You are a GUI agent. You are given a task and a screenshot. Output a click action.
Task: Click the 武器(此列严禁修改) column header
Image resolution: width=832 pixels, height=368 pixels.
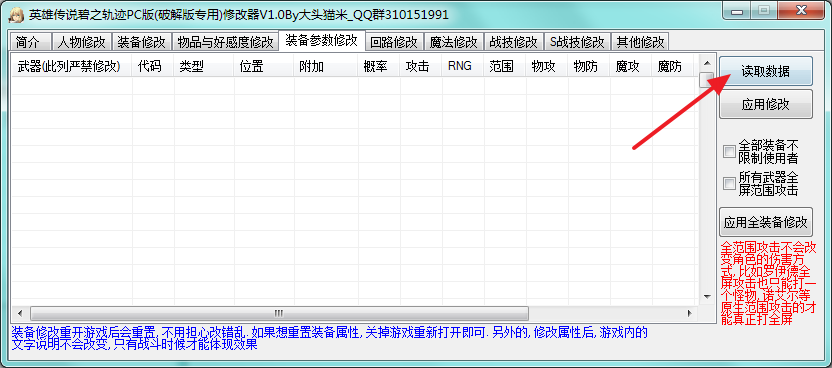click(x=72, y=66)
